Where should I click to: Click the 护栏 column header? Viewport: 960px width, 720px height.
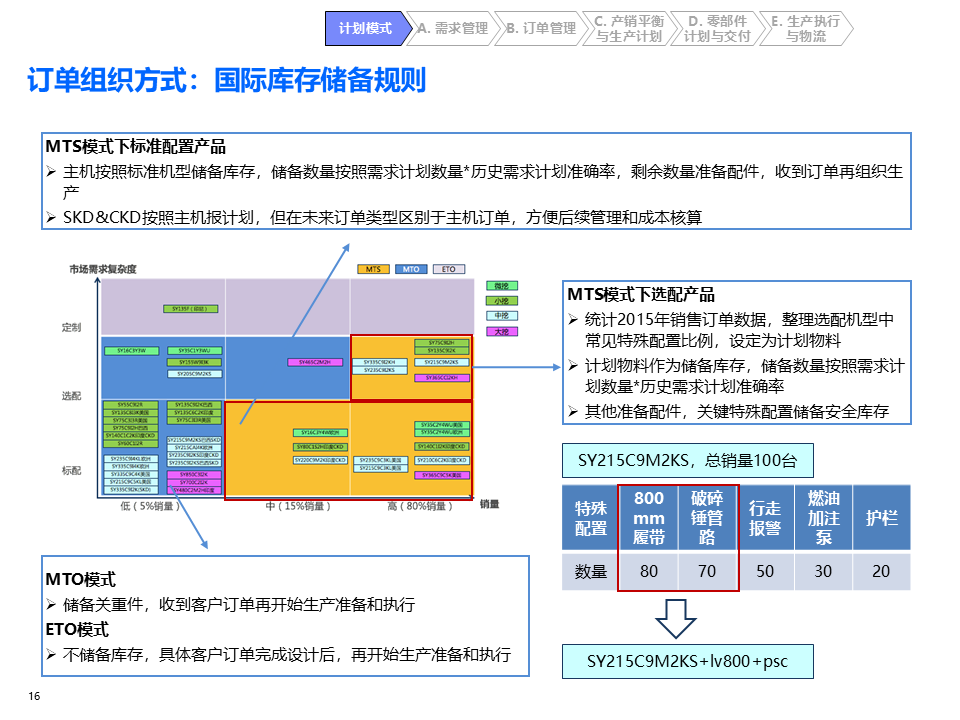(x=882, y=517)
